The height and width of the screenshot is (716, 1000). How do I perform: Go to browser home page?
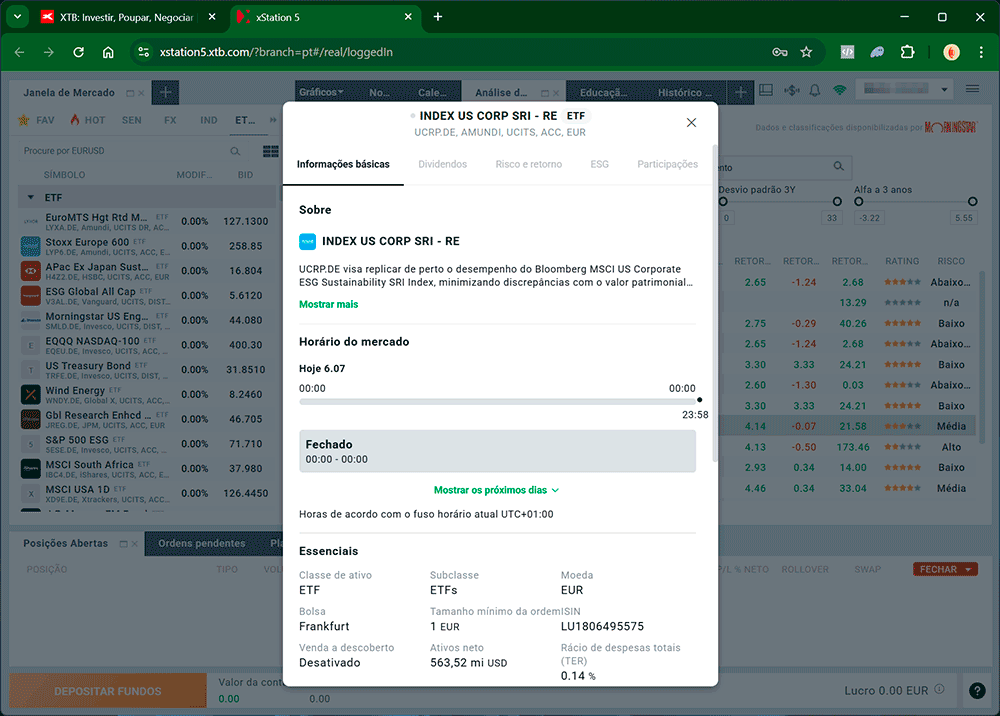click(x=108, y=52)
